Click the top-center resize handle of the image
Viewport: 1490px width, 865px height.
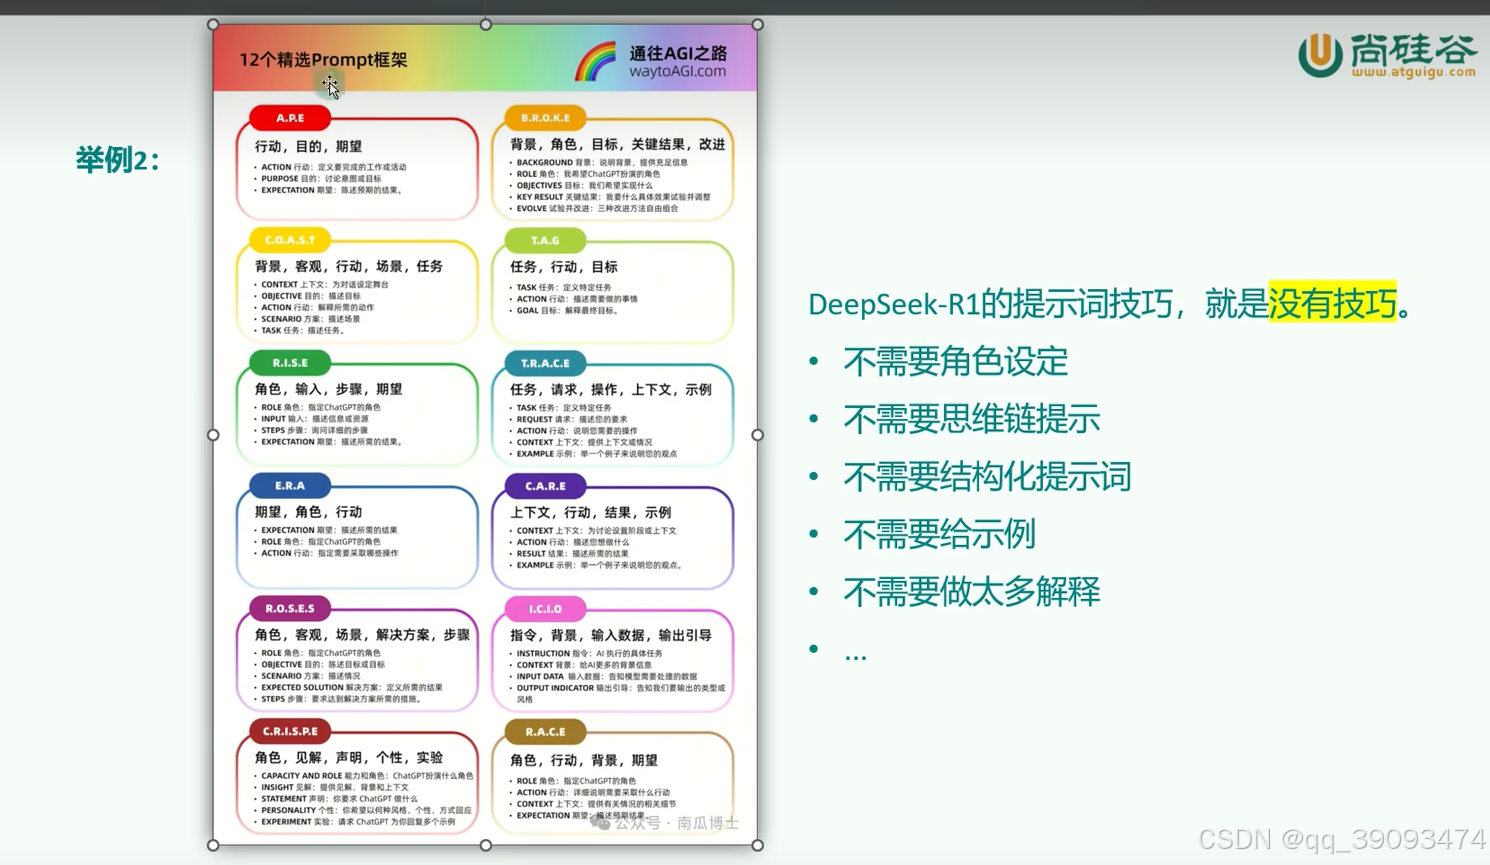coord(486,24)
